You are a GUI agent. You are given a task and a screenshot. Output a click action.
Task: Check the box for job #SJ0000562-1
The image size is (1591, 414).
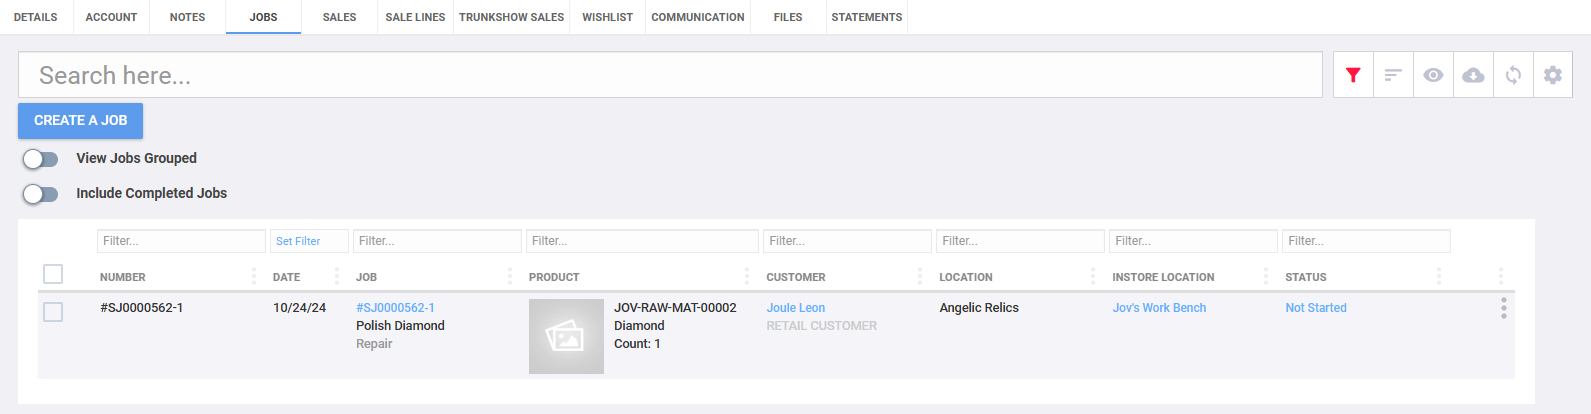(x=53, y=312)
